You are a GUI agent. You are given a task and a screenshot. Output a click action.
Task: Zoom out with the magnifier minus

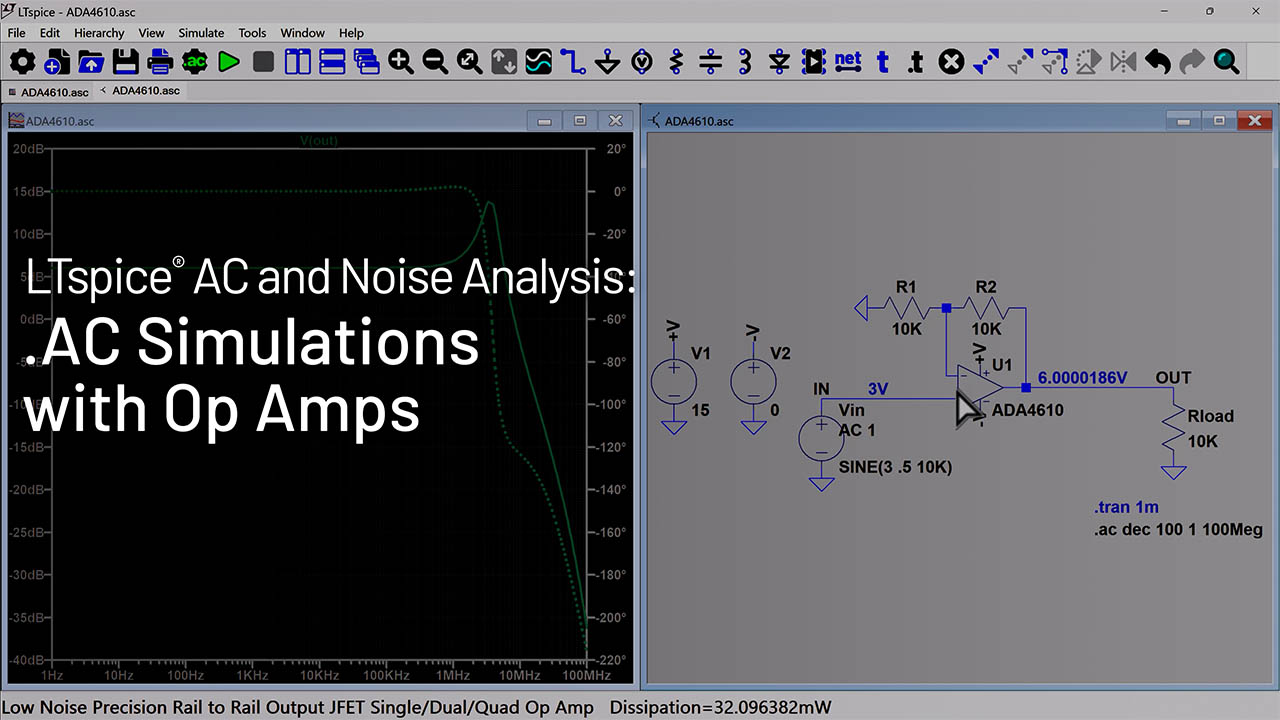pyautogui.click(x=435, y=62)
